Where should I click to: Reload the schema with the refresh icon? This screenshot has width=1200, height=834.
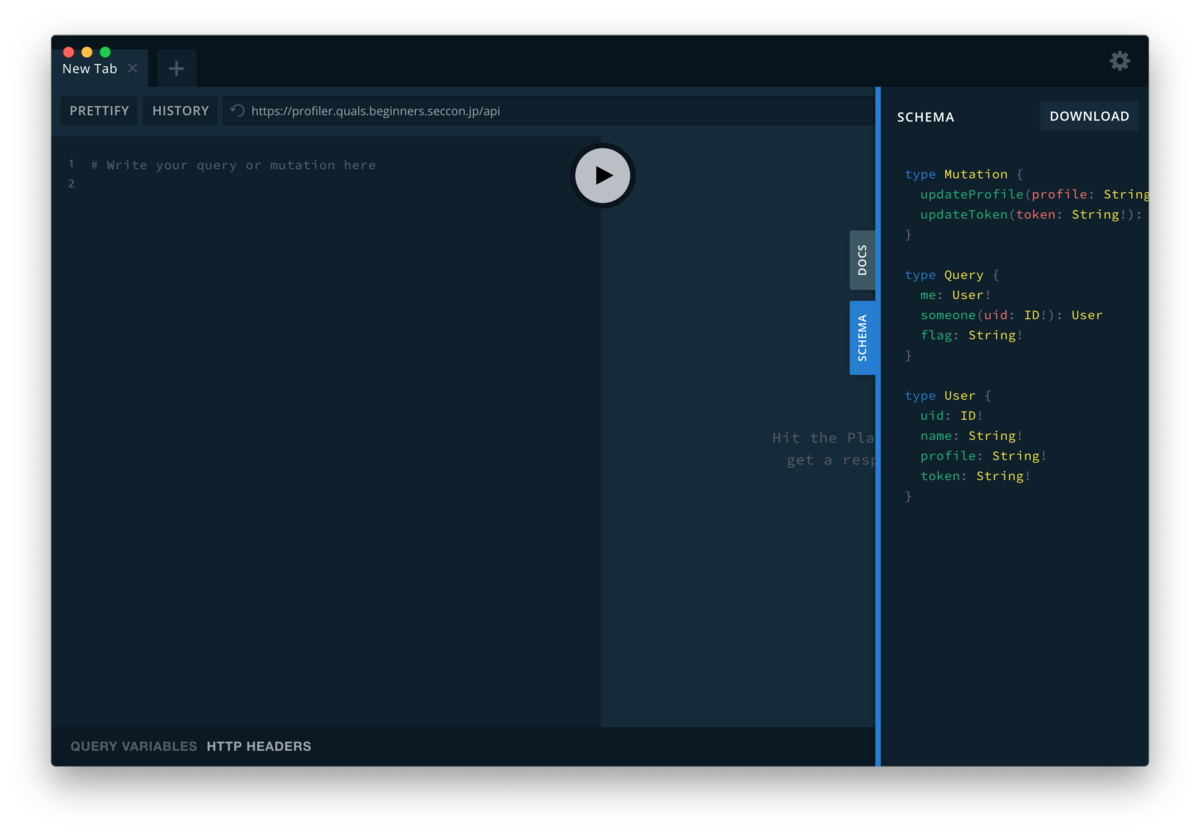[237, 111]
